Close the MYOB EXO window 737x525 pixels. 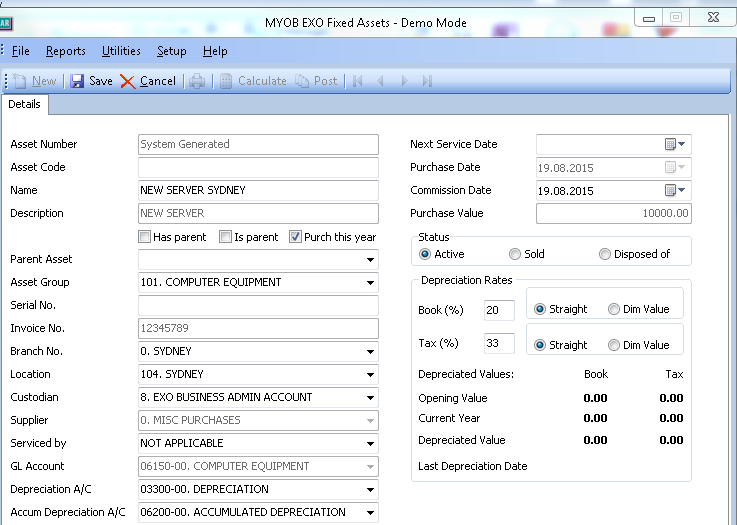point(713,18)
